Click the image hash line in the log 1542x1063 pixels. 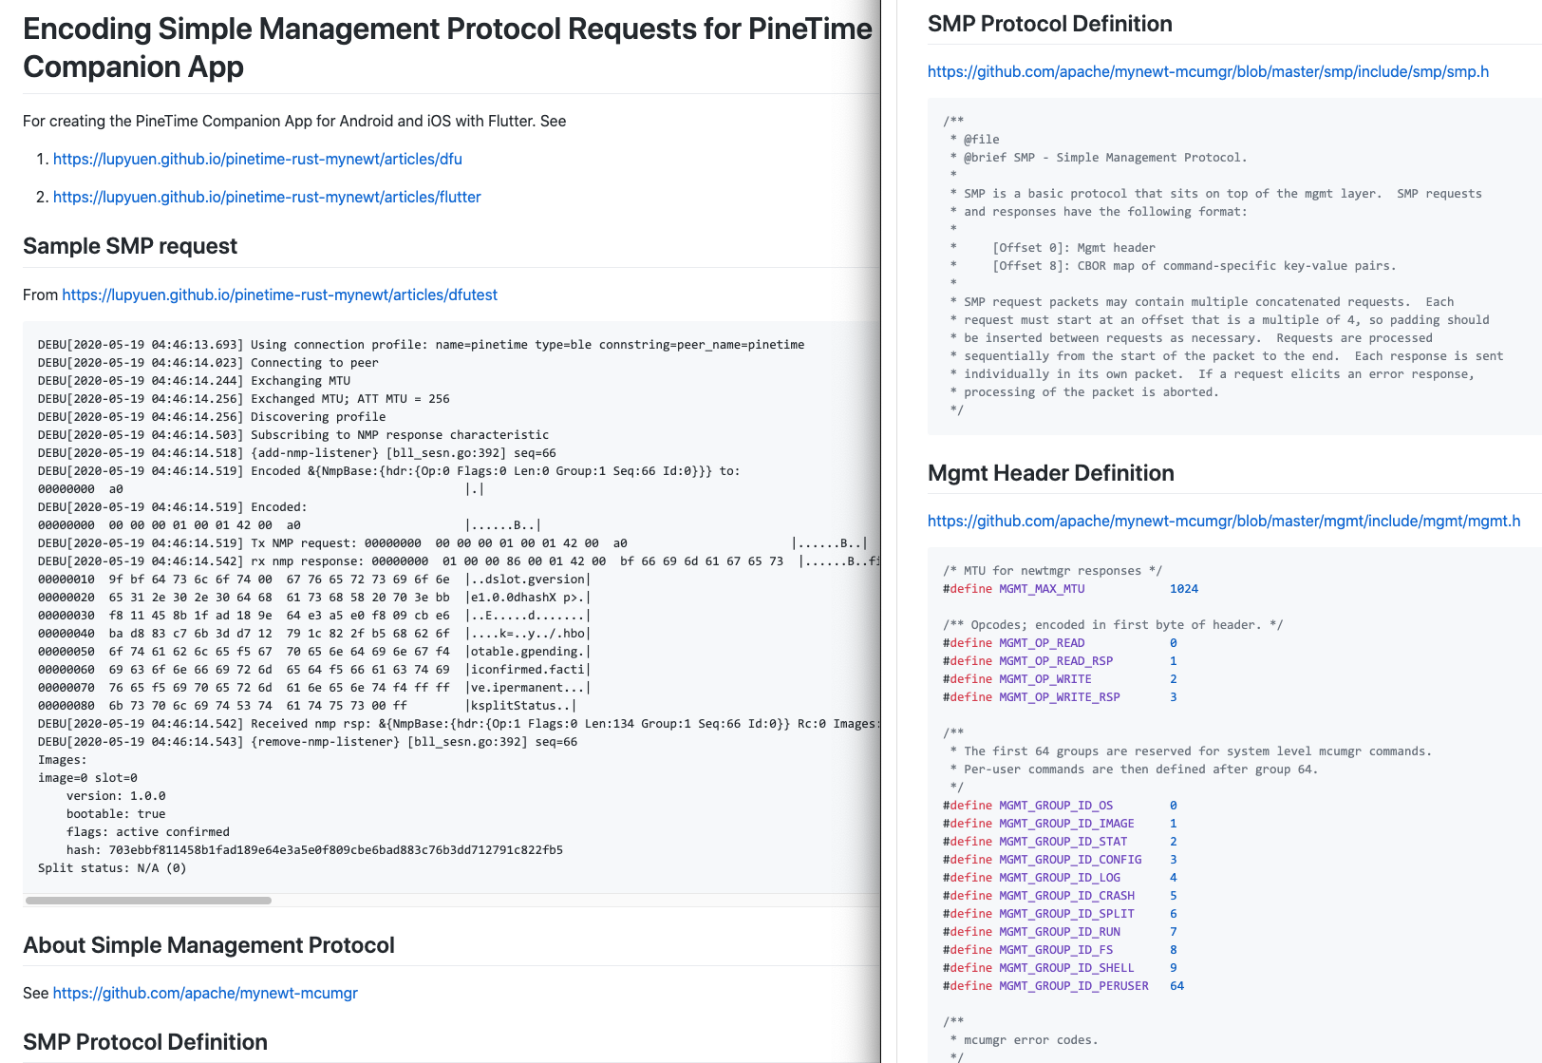tap(314, 850)
